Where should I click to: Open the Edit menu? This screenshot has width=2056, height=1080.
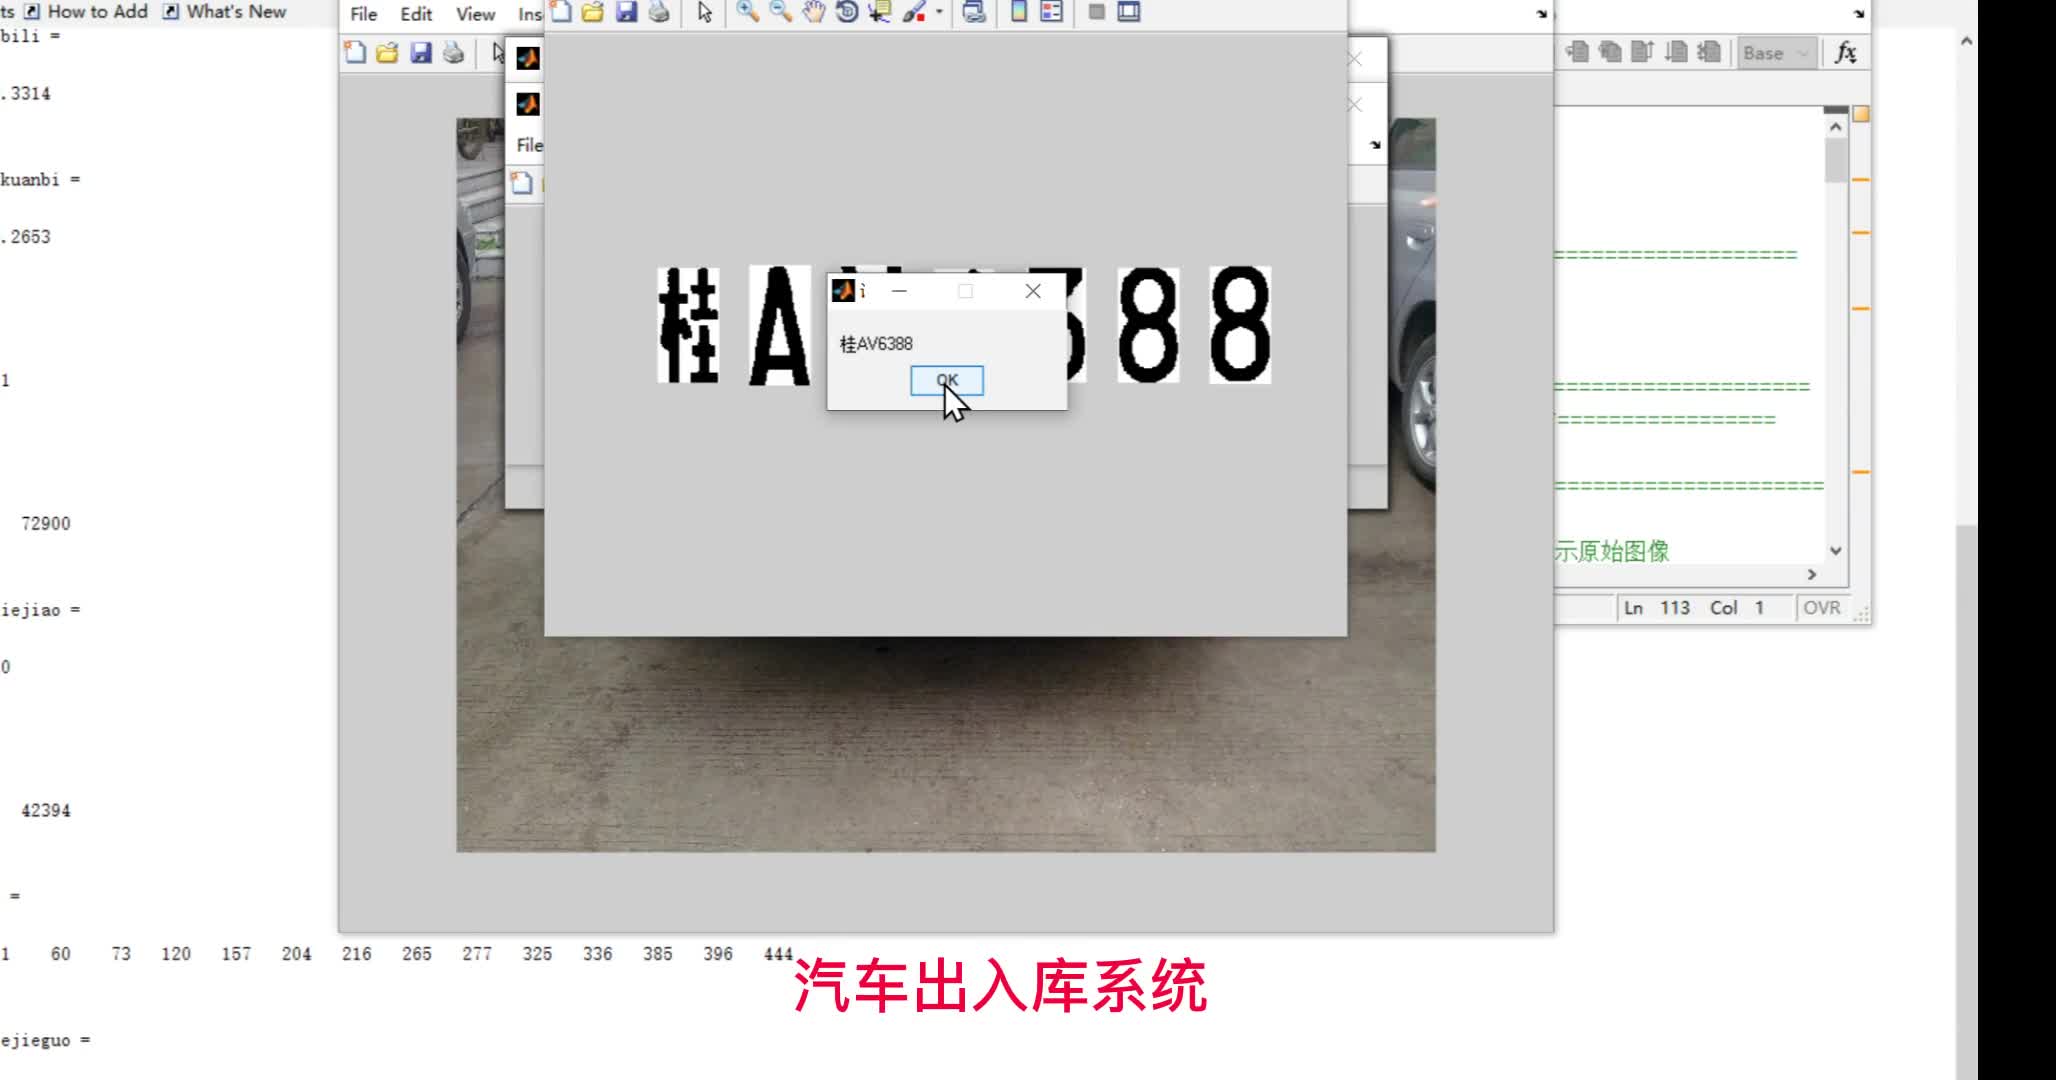click(416, 12)
